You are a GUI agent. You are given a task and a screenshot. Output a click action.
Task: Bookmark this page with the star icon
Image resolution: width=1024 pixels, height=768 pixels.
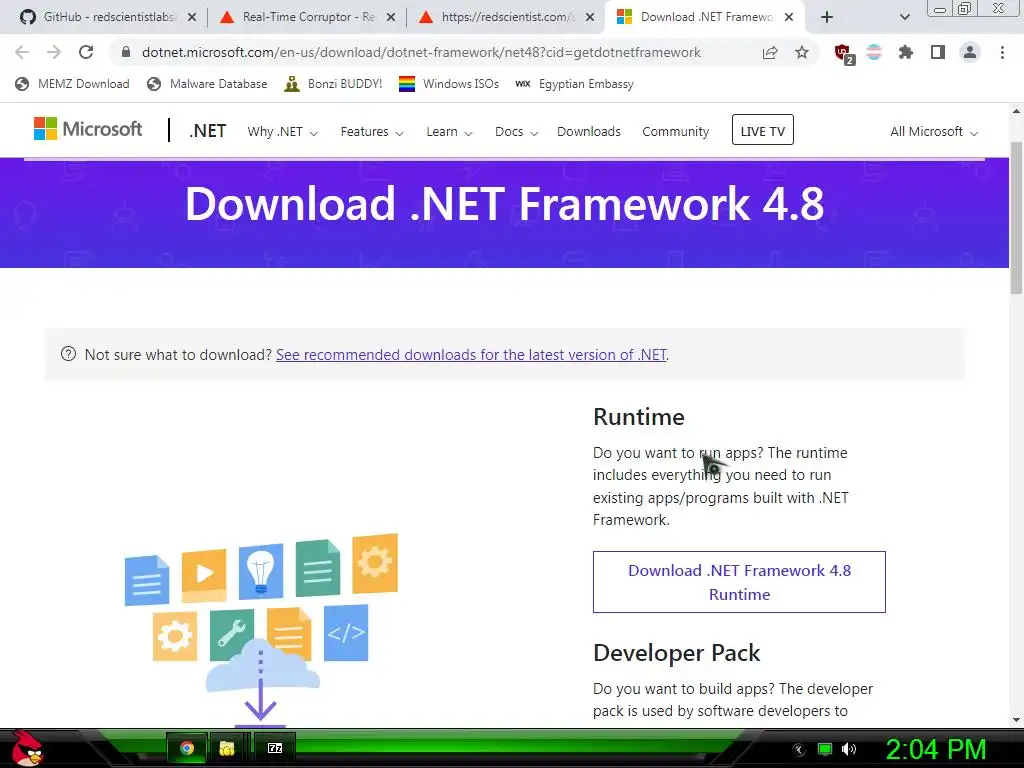802,52
